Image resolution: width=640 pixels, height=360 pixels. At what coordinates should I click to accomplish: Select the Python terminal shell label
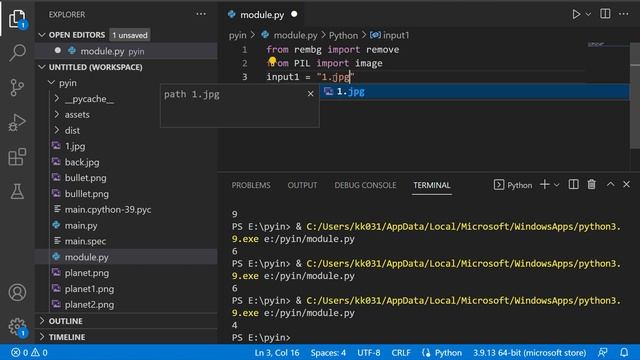point(513,185)
